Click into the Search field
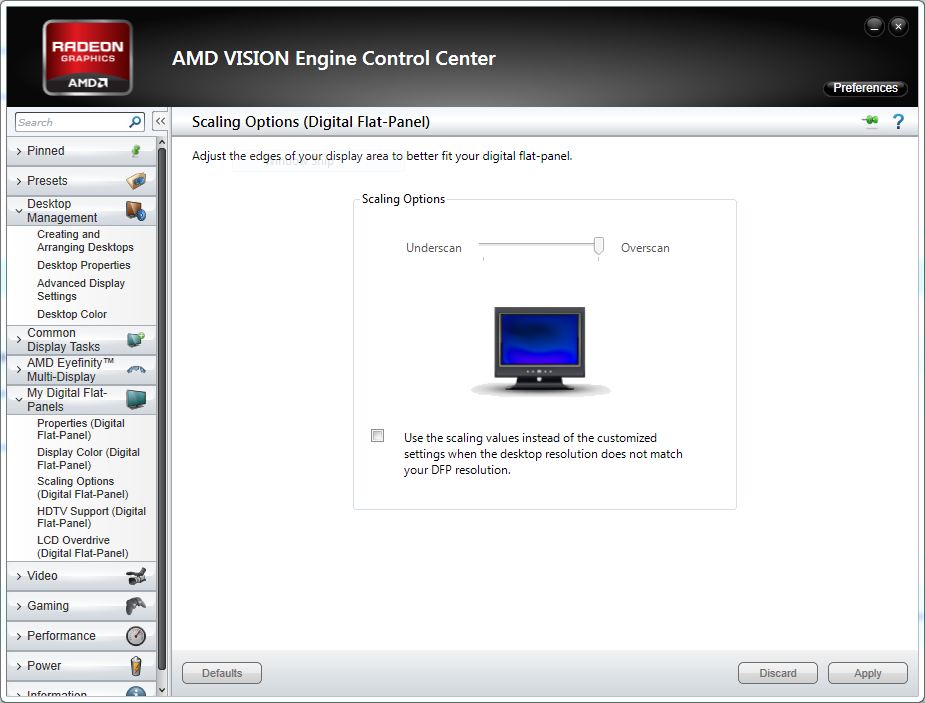Image resolution: width=925 pixels, height=703 pixels. click(72, 122)
